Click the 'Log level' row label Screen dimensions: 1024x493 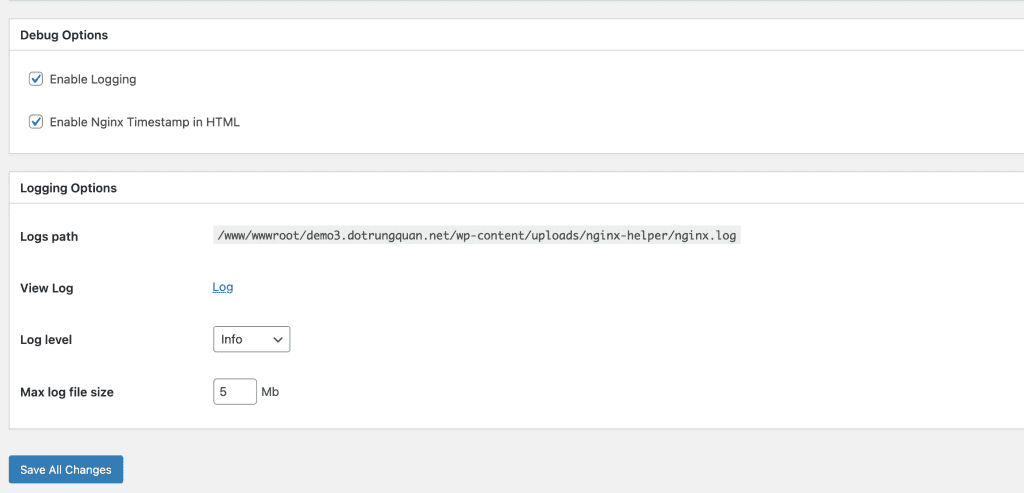(46, 340)
